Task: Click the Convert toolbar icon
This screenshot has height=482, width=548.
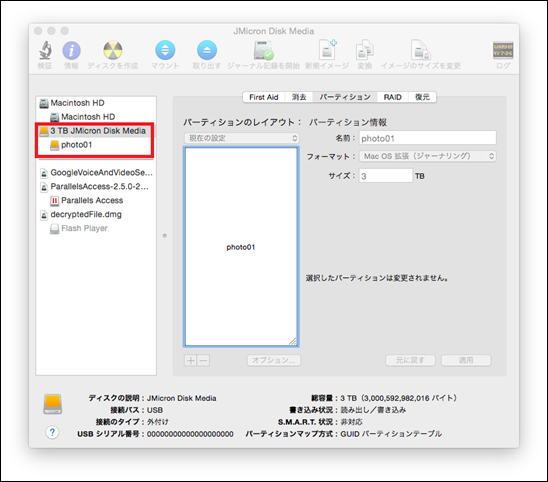Action: coord(365,50)
